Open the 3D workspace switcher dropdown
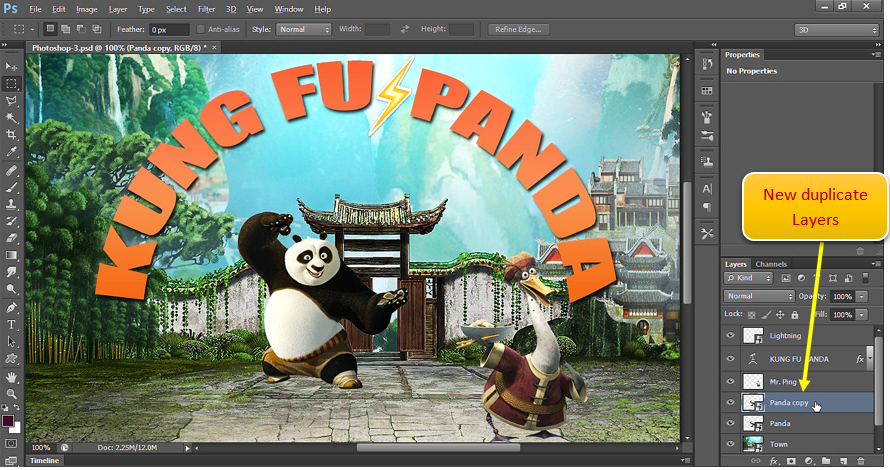The width and height of the screenshot is (890, 470). click(837, 30)
